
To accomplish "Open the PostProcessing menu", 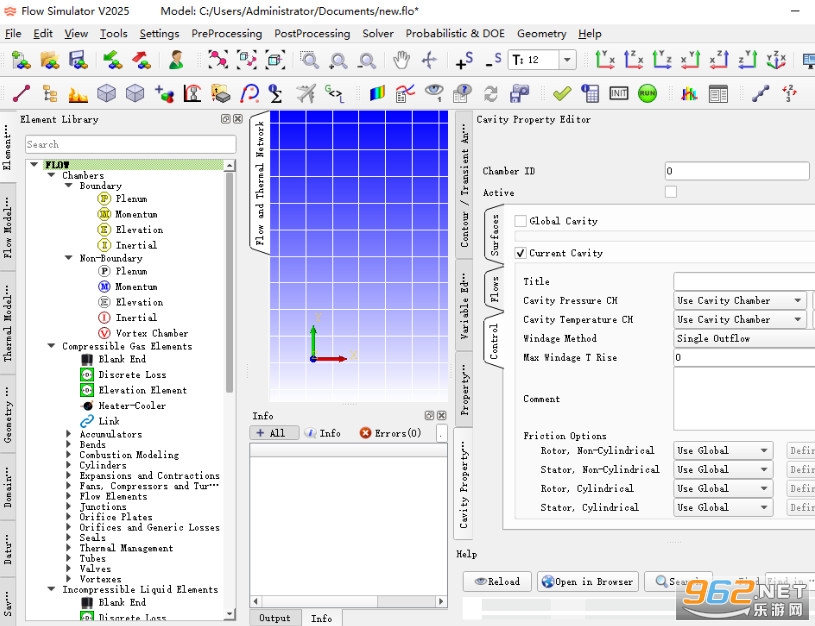I will point(312,33).
